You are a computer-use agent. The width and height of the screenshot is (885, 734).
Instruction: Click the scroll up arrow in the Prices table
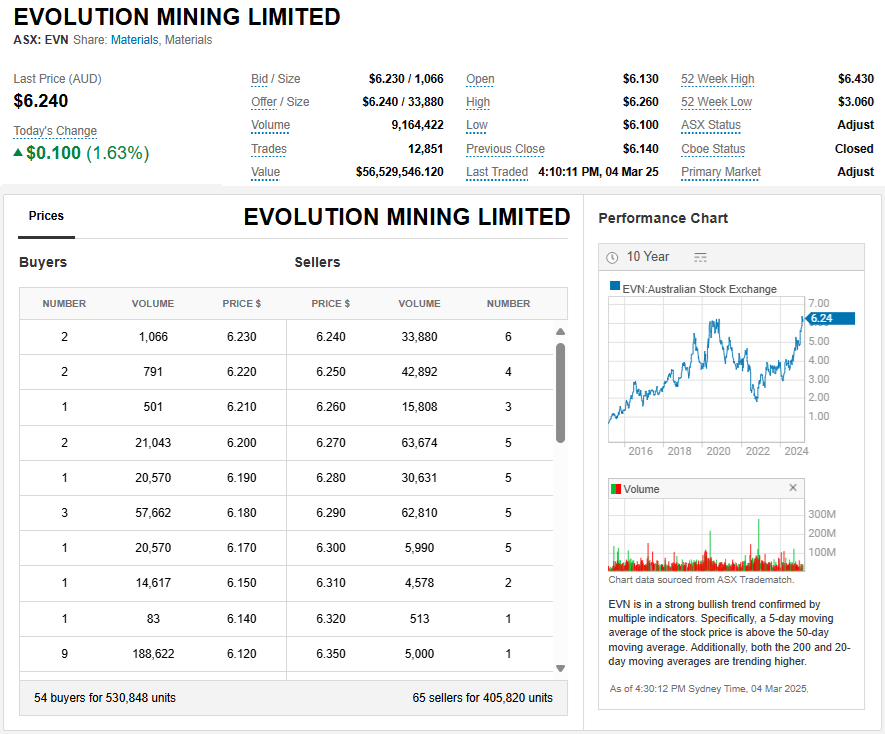(560, 332)
